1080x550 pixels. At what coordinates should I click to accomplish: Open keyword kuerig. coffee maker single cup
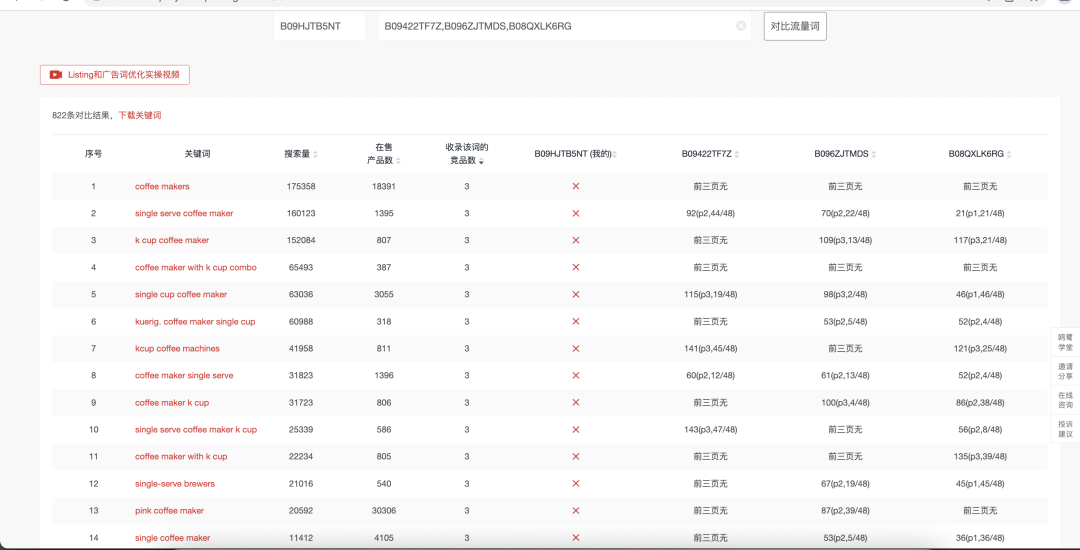pos(195,321)
